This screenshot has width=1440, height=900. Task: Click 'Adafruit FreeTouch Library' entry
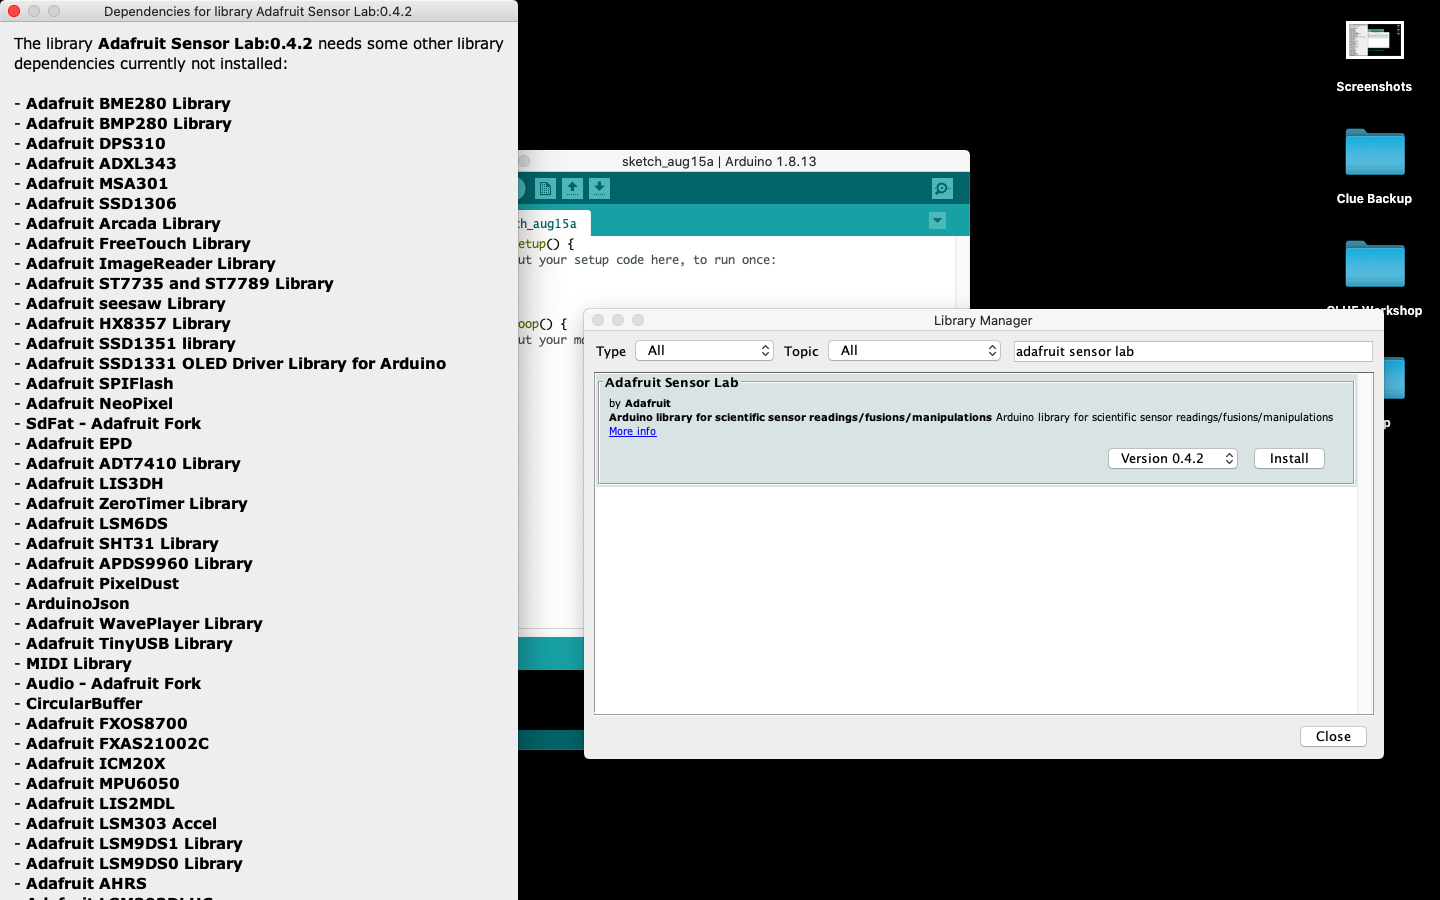point(138,243)
